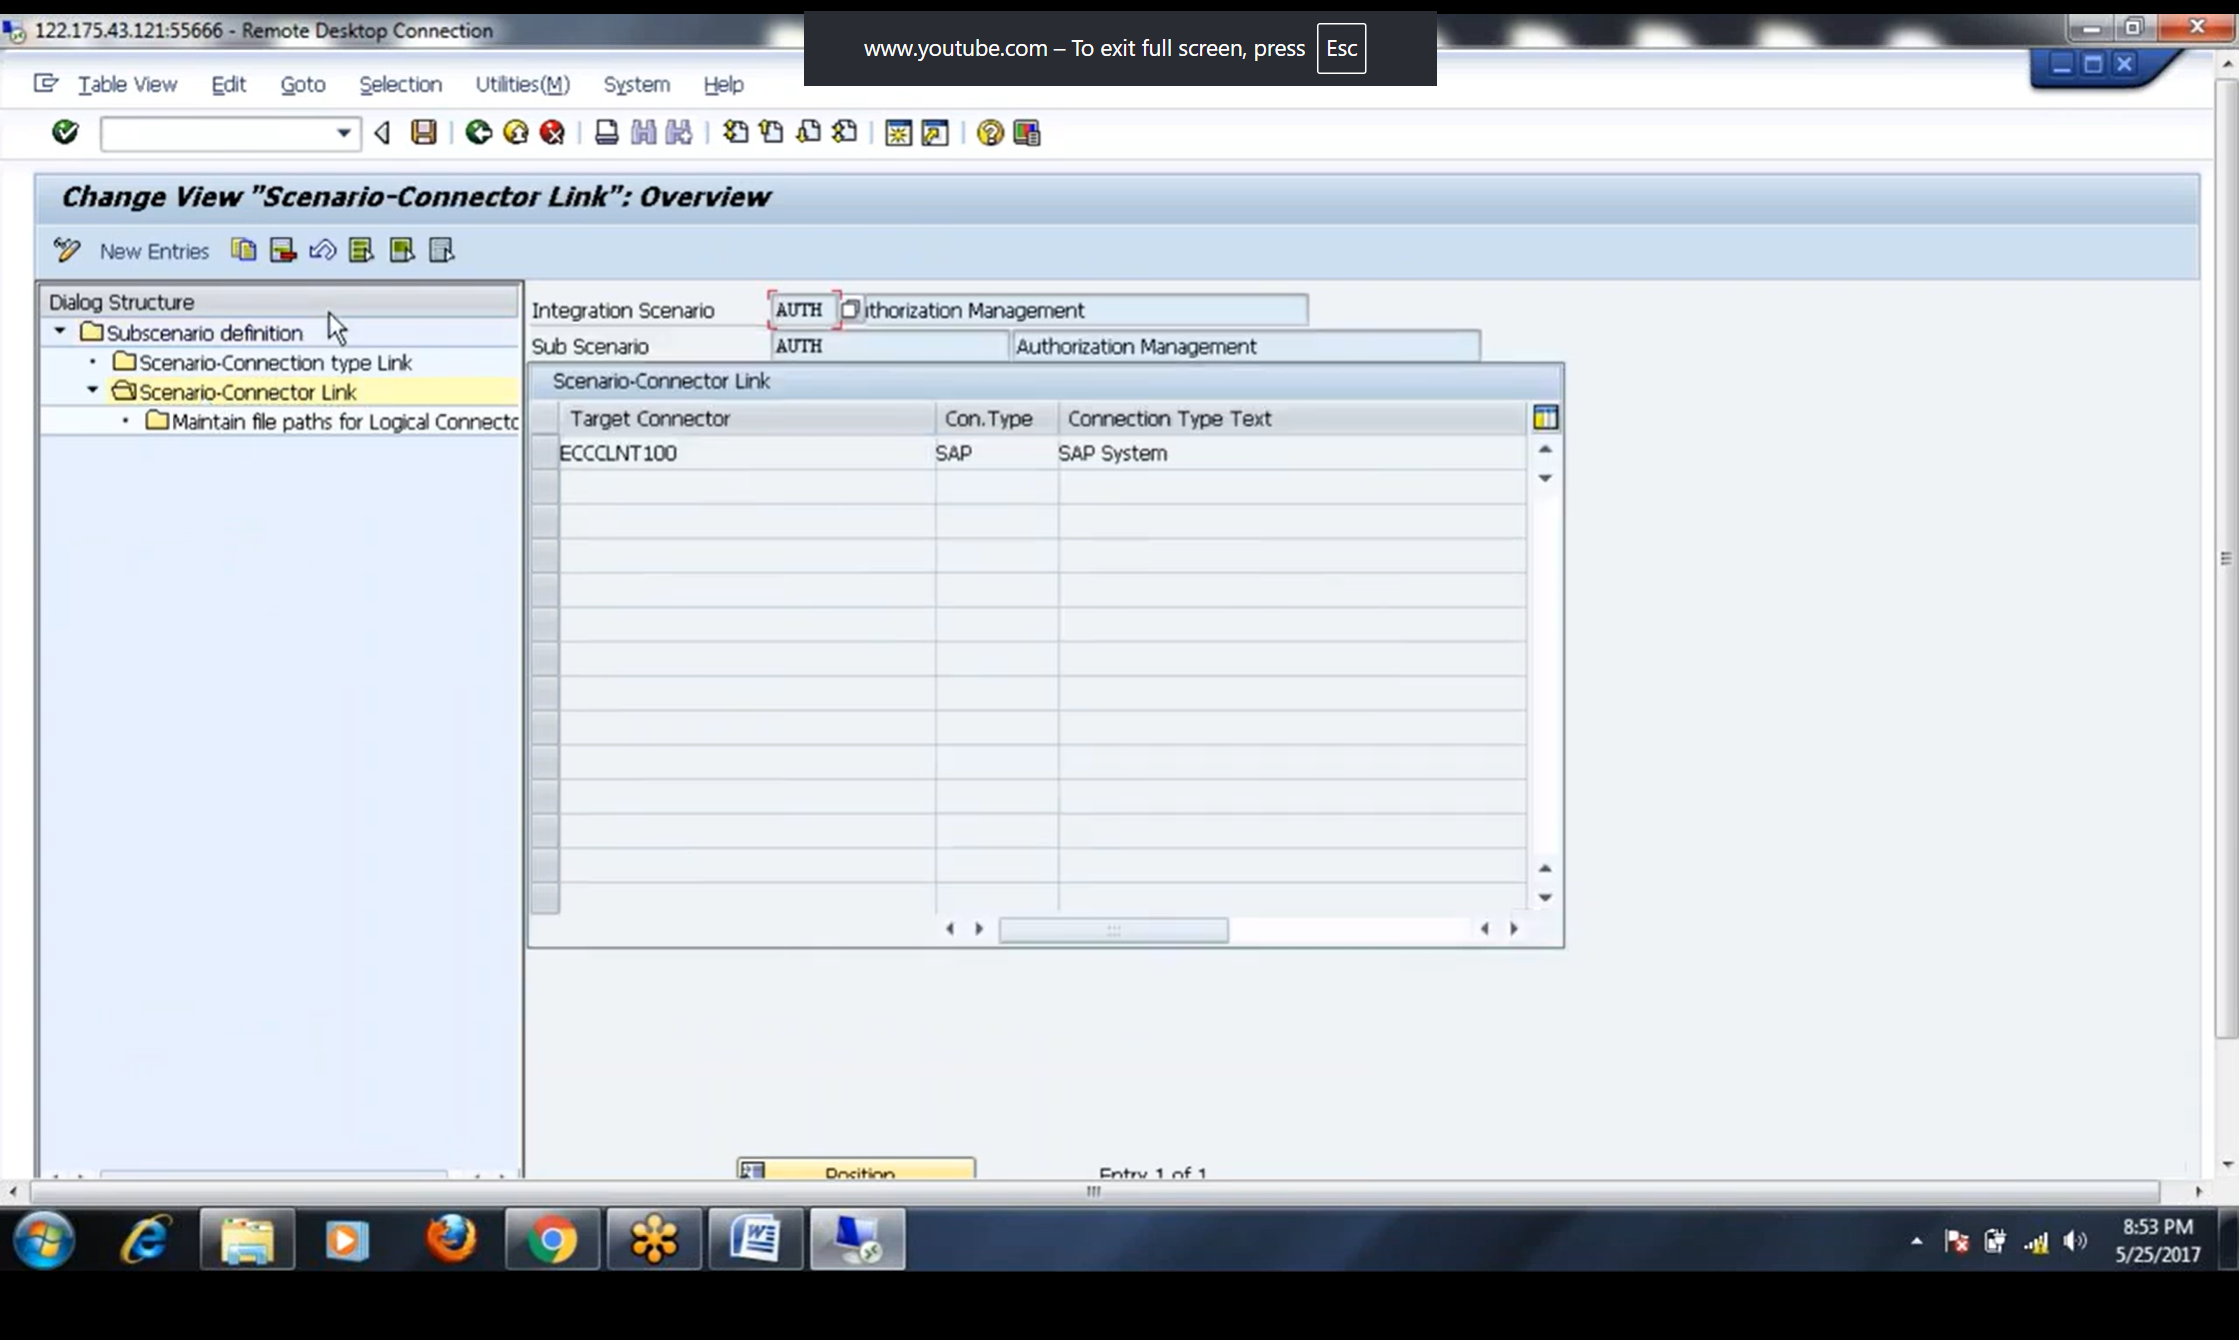Select the Subscenario definition folder label

pyautogui.click(x=204, y=332)
